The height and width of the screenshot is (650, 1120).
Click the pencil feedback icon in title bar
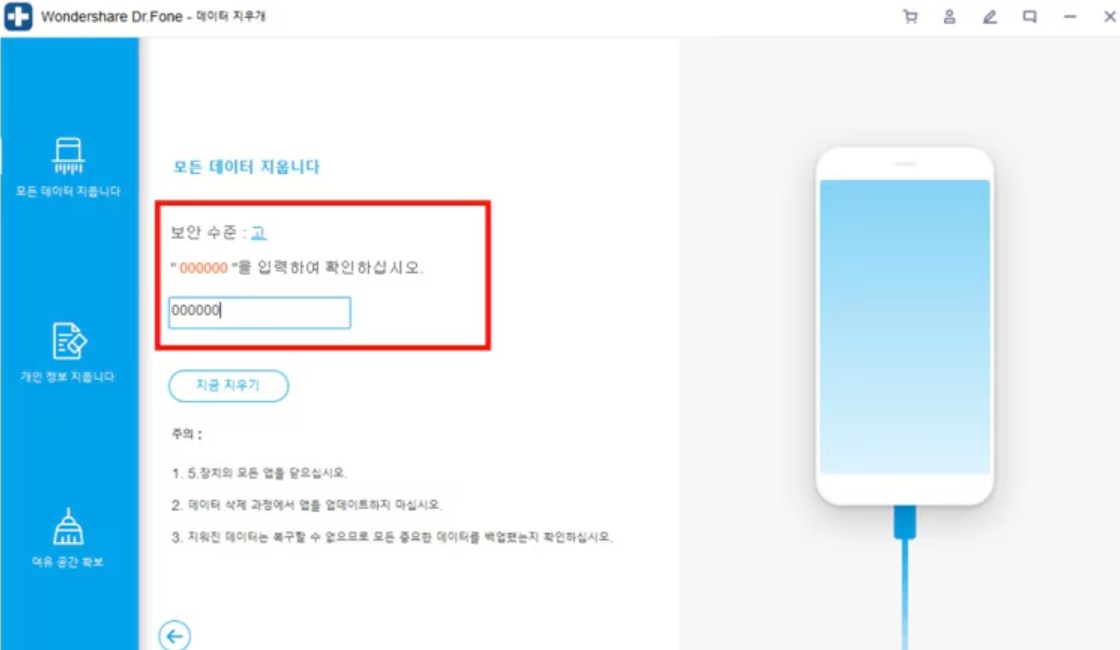click(x=989, y=16)
